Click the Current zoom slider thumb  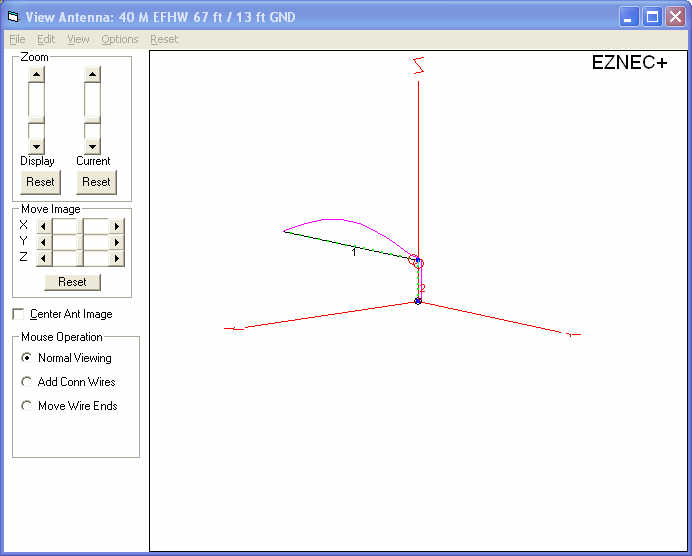[92, 120]
